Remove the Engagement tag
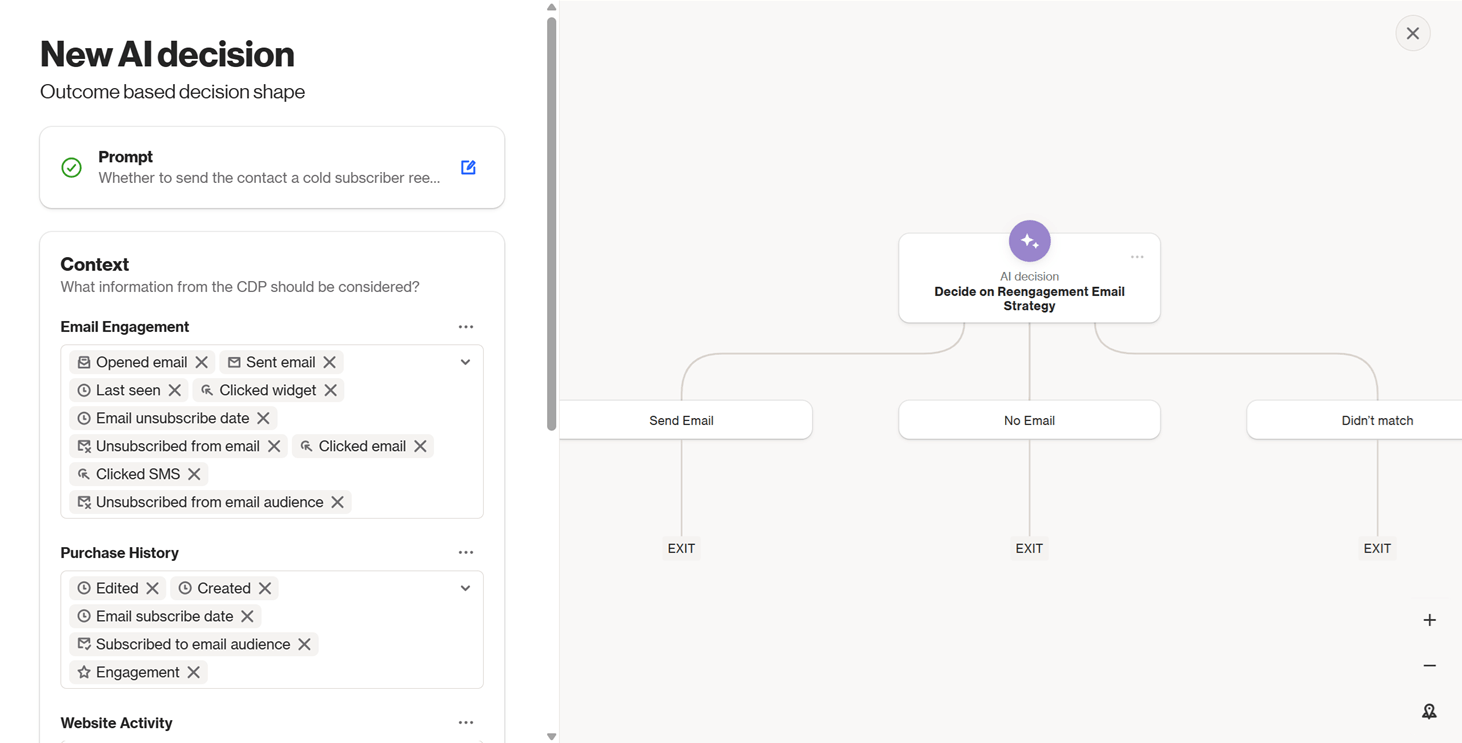The height and width of the screenshot is (743, 1462). point(194,672)
